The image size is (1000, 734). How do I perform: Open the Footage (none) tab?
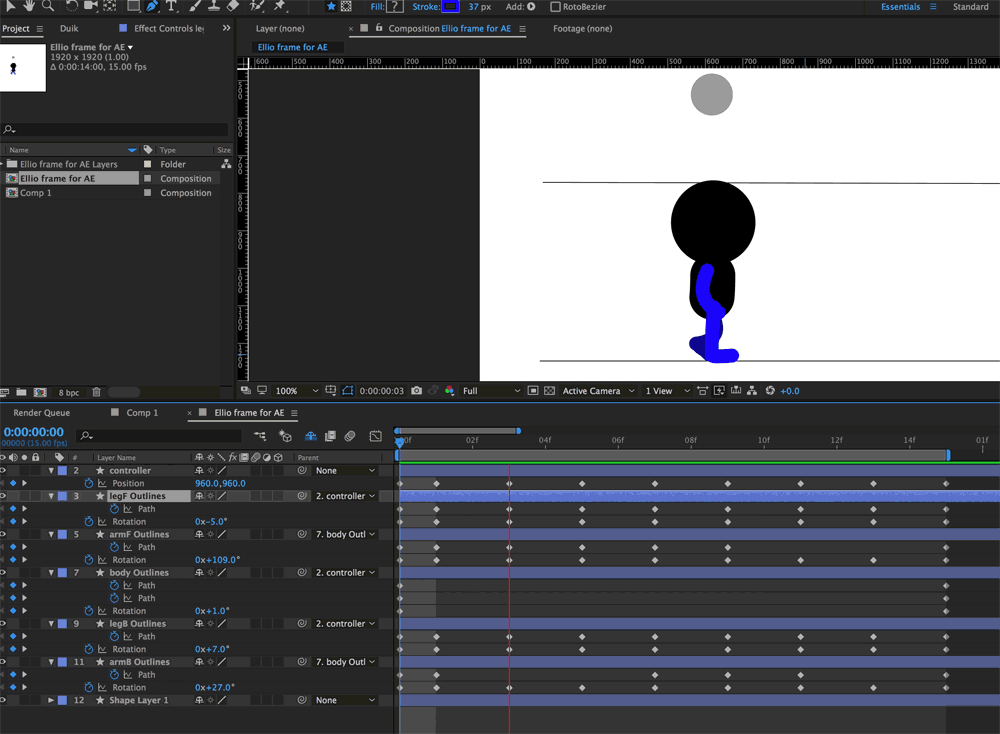pos(582,28)
